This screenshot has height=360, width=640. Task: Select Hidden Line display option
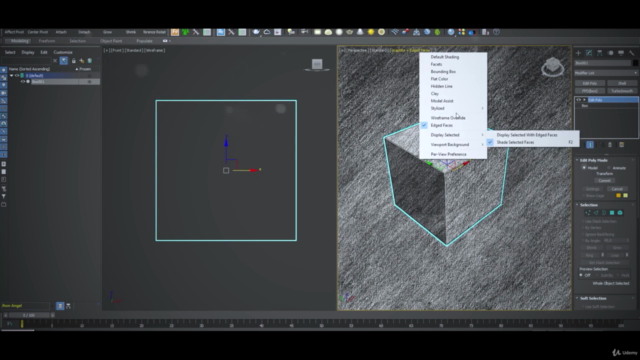[x=441, y=86]
